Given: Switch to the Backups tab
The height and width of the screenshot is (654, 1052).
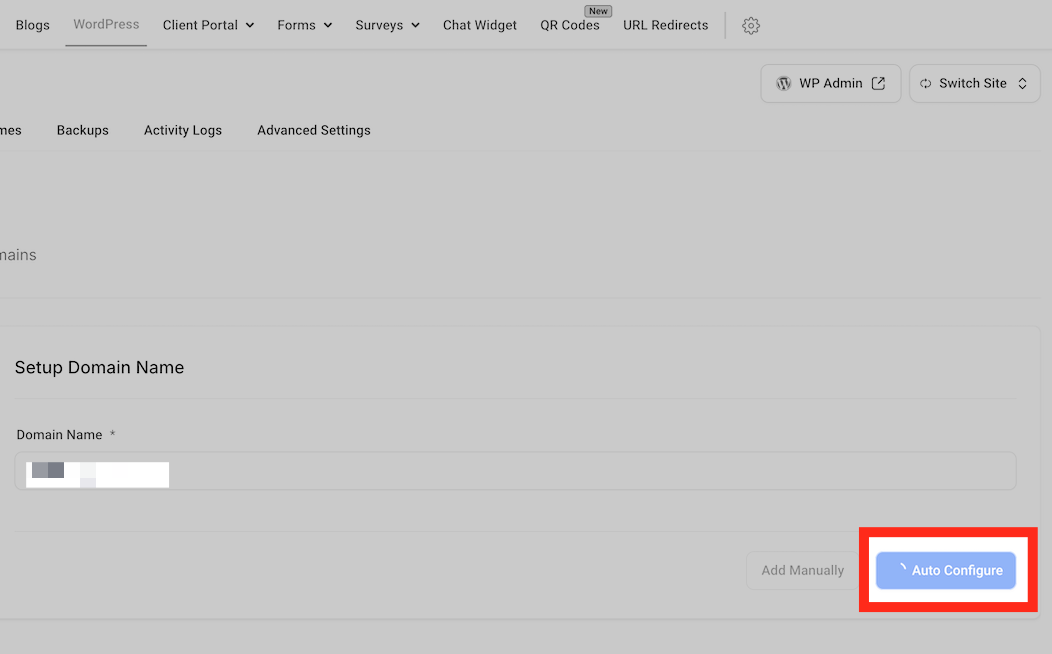Looking at the screenshot, I should [x=83, y=130].
